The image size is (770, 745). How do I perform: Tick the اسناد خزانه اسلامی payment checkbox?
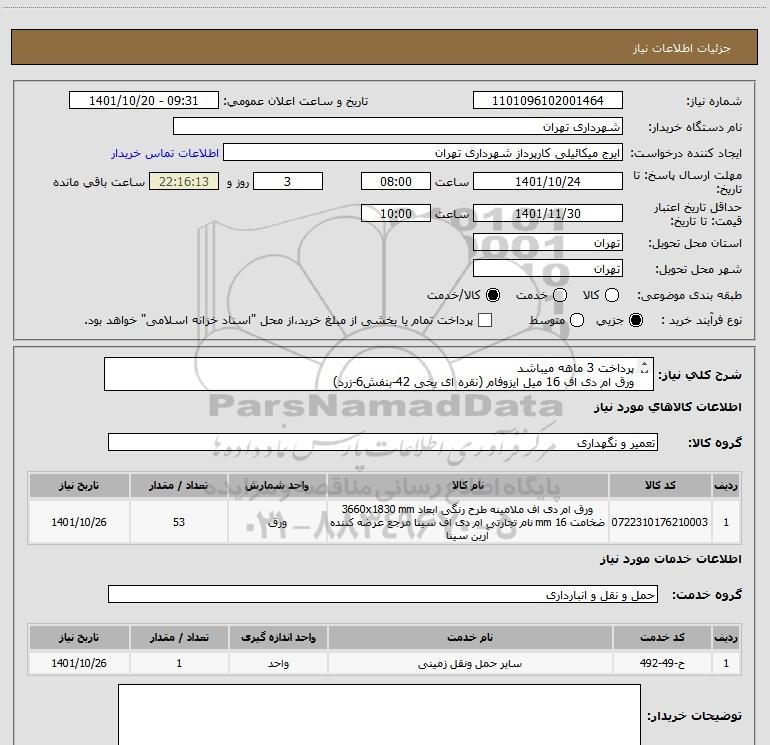point(485,320)
